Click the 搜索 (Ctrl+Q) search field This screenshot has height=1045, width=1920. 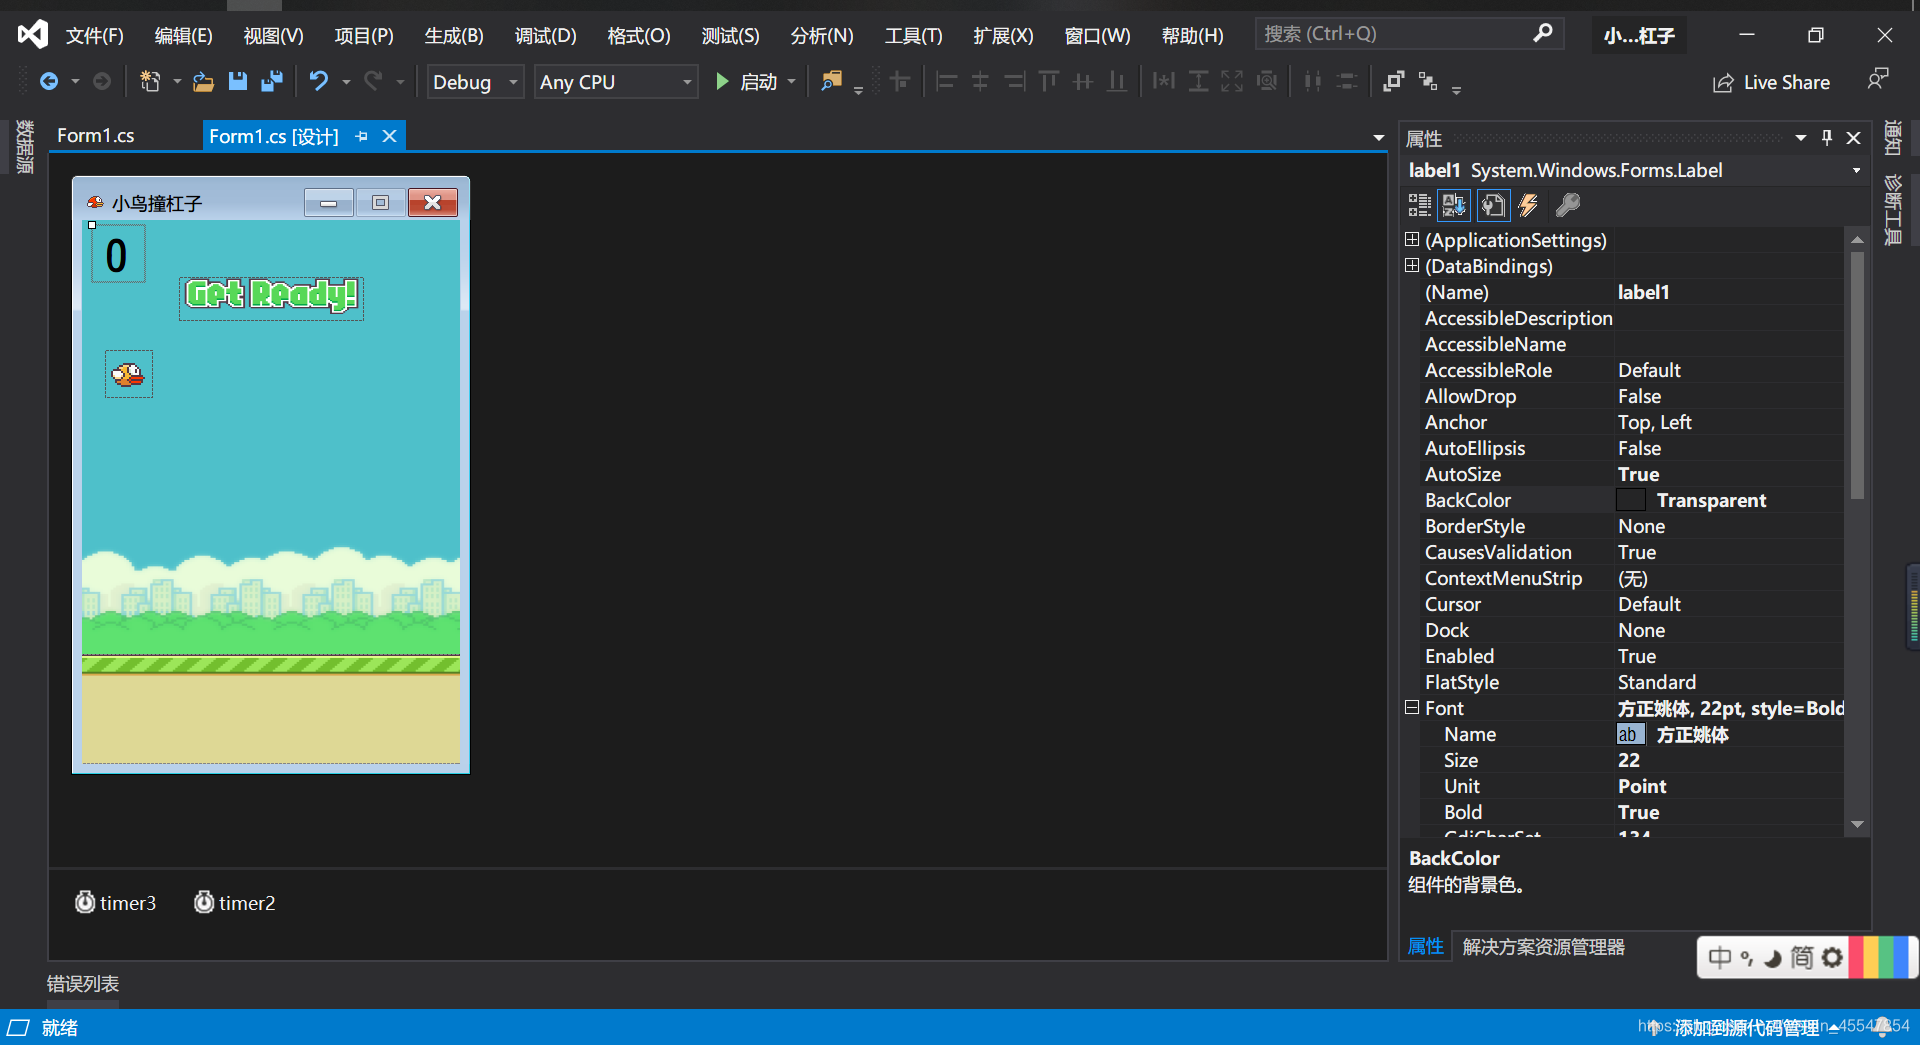[1409, 34]
